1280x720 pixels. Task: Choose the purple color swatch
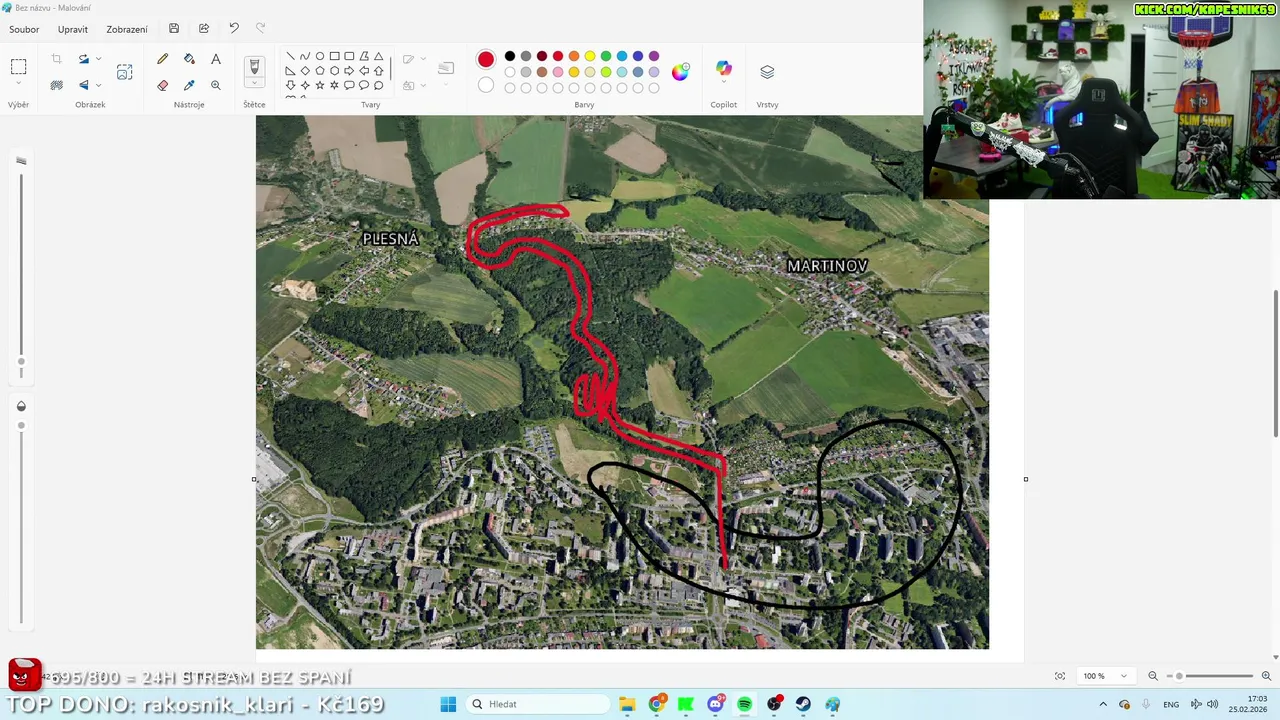(654, 56)
